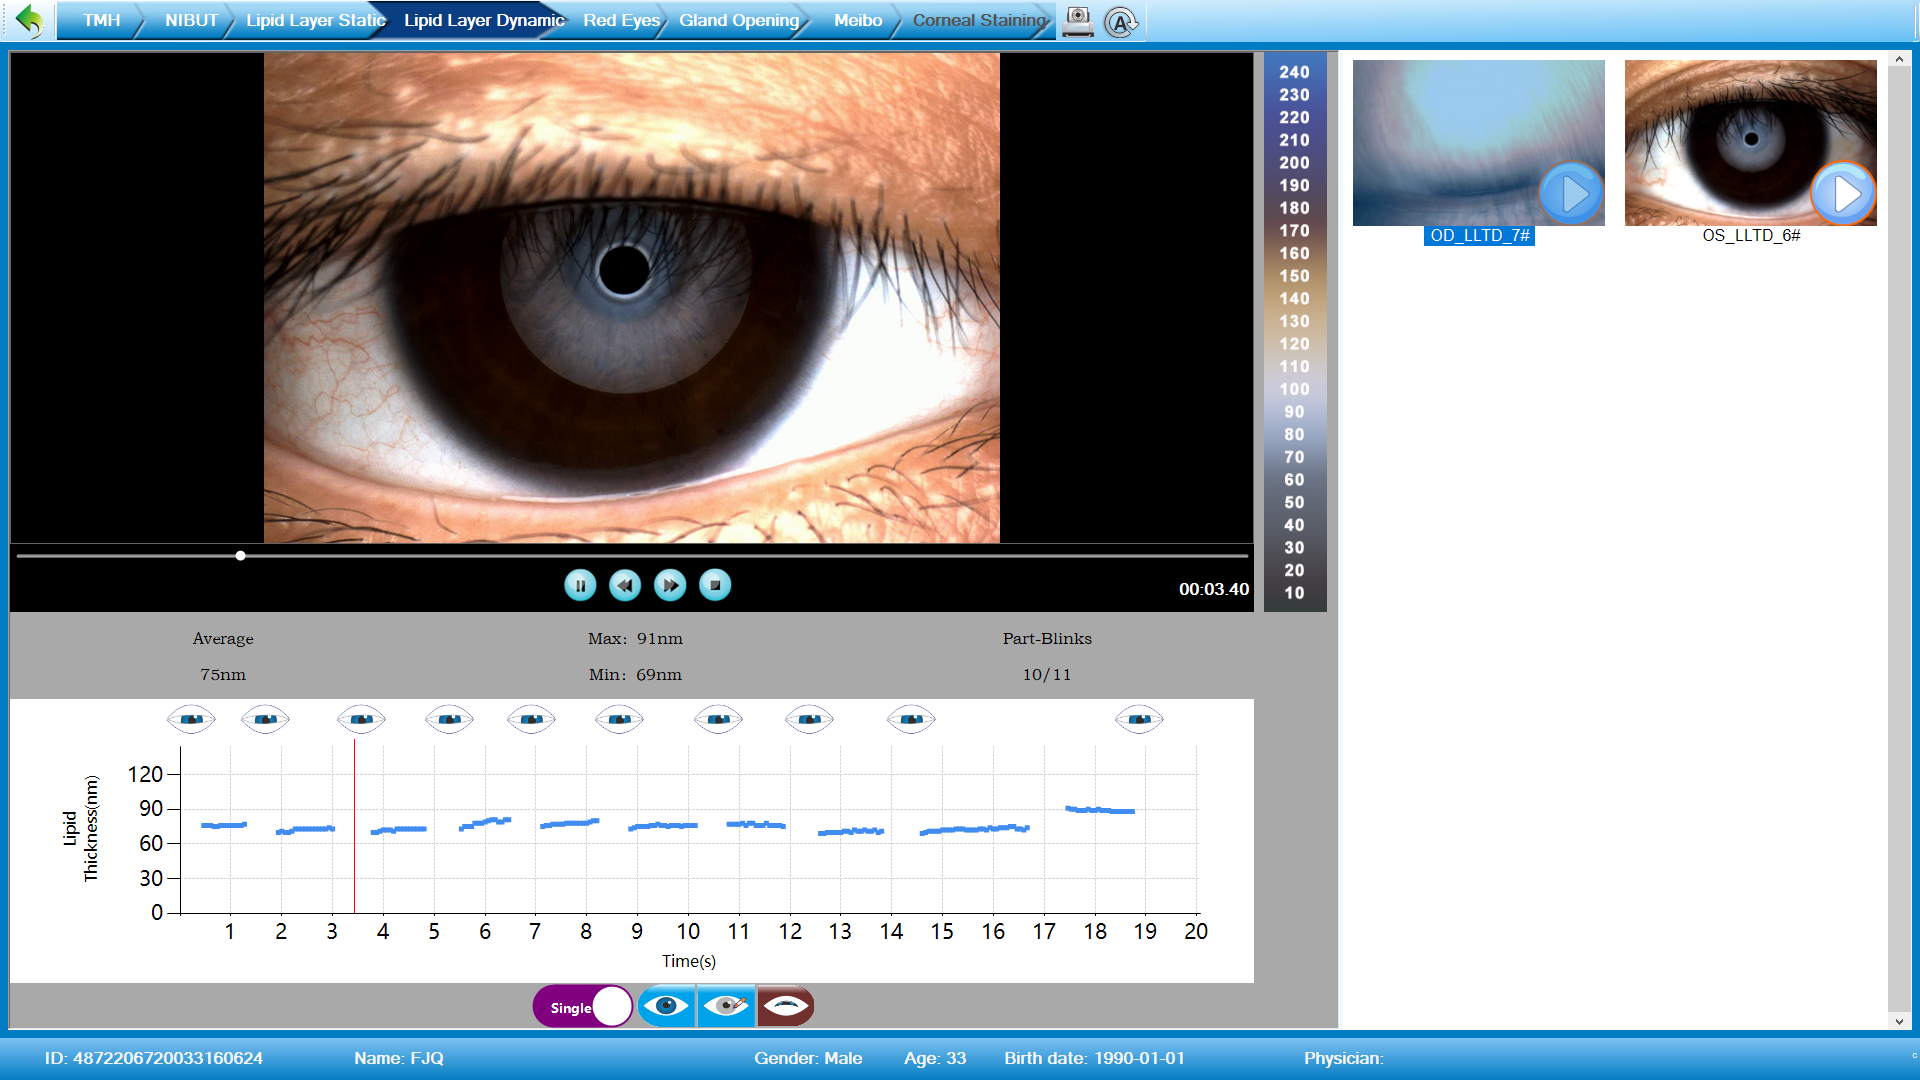The image size is (1920, 1080).
Task: Fast forward the video
Action: click(669, 585)
